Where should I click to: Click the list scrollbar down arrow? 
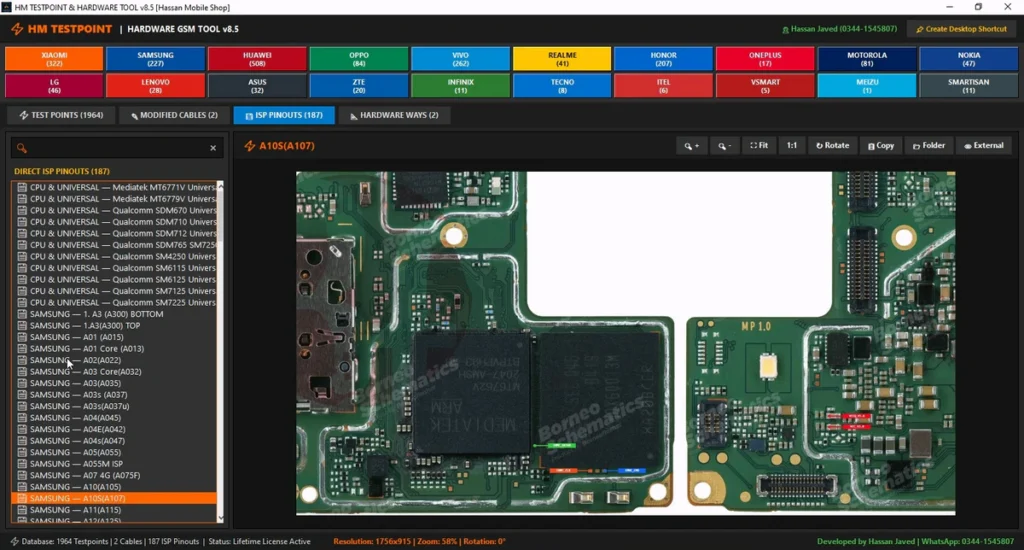[x=221, y=518]
